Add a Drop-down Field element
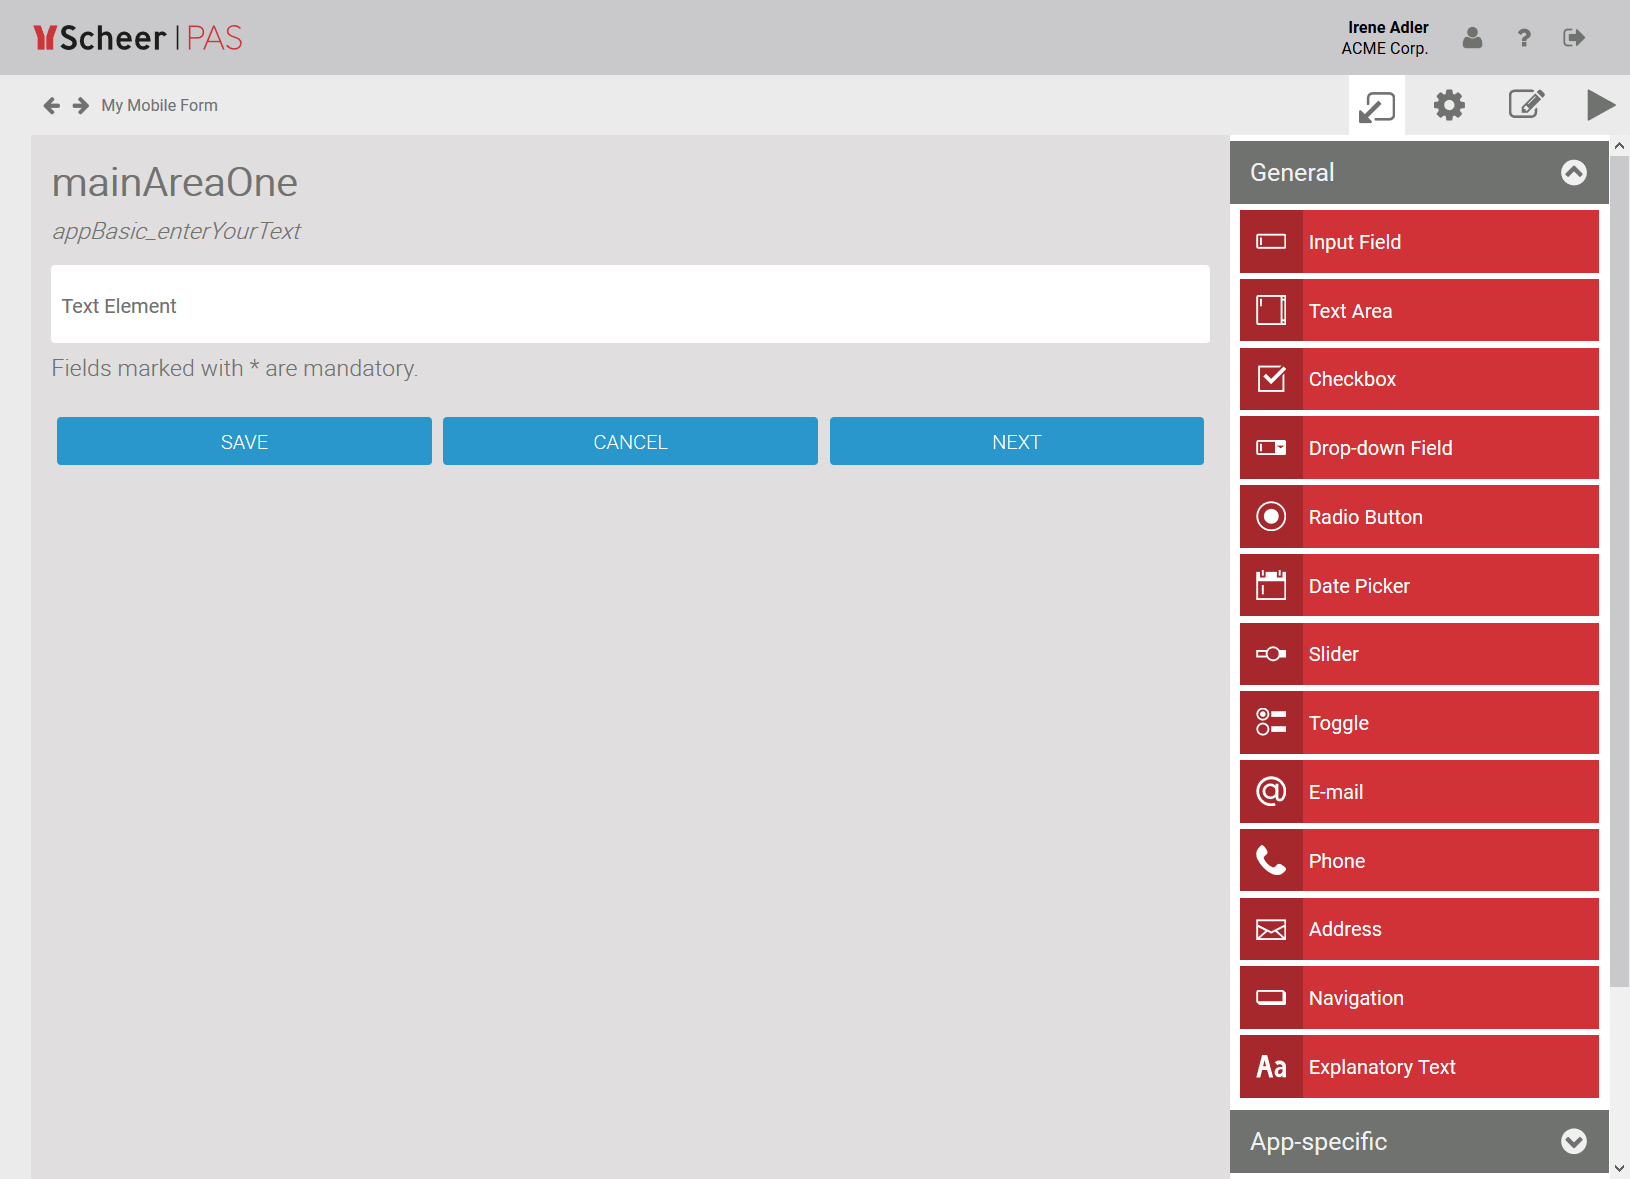This screenshot has width=1630, height=1179. coord(1418,447)
